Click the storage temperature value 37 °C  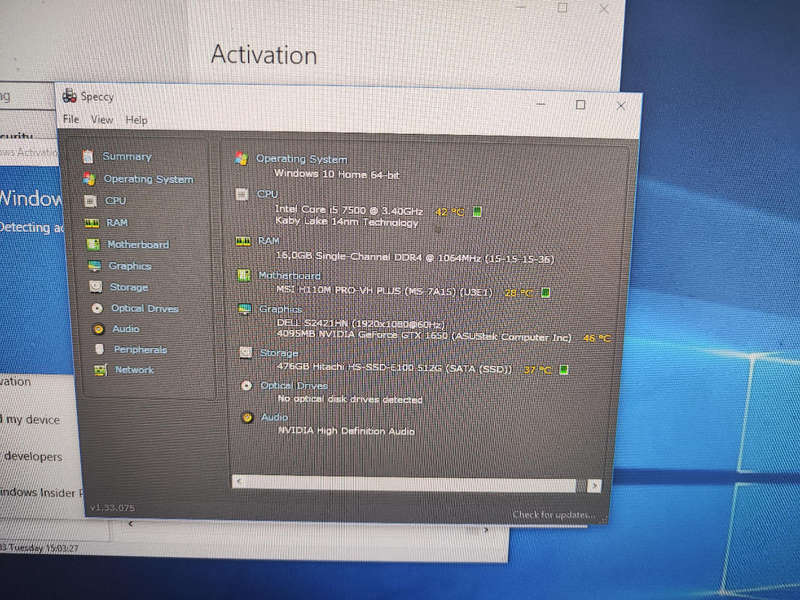[x=538, y=370]
